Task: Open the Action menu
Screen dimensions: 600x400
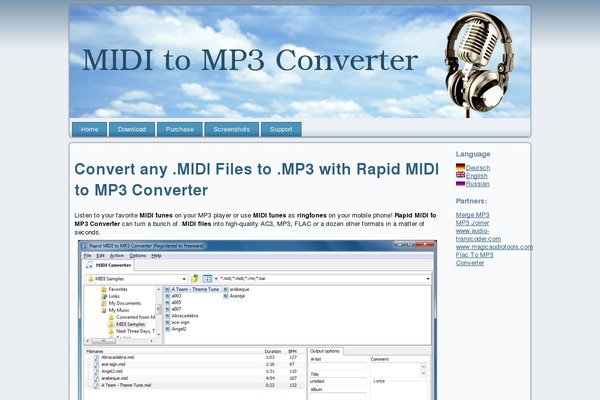Action: pyautogui.click(x=117, y=255)
